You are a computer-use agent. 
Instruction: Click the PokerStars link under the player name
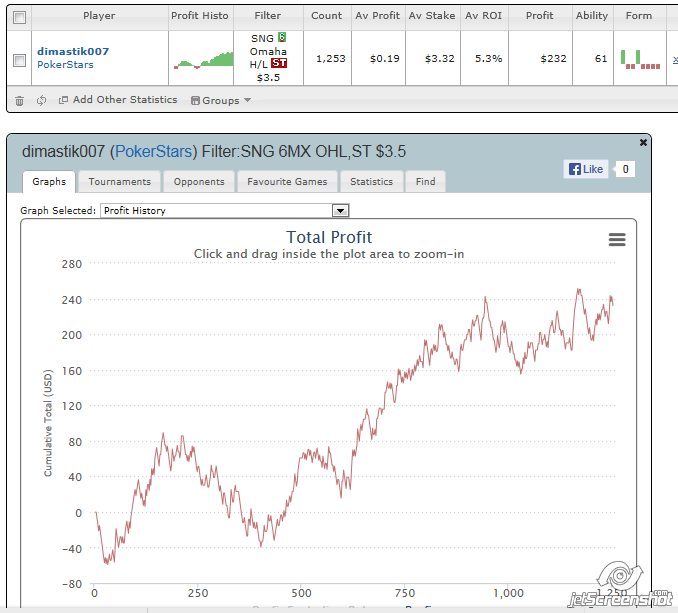[x=65, y=64]
